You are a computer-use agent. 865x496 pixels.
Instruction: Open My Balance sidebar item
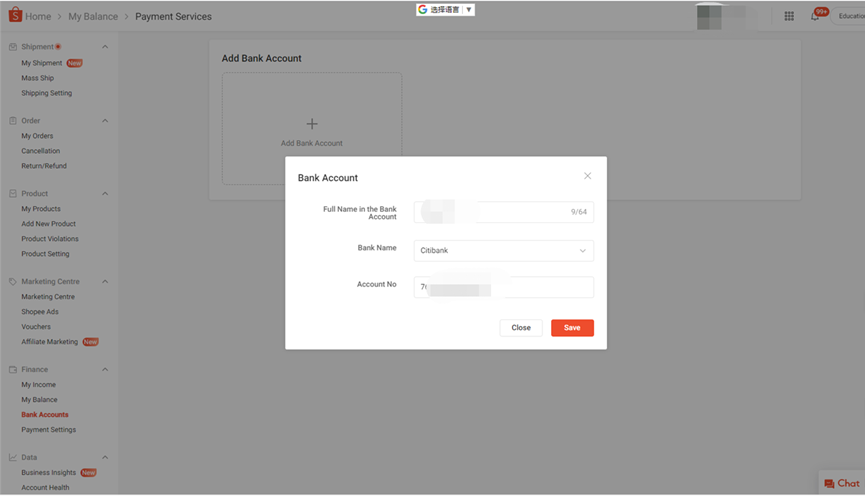(x=39, y=399)
